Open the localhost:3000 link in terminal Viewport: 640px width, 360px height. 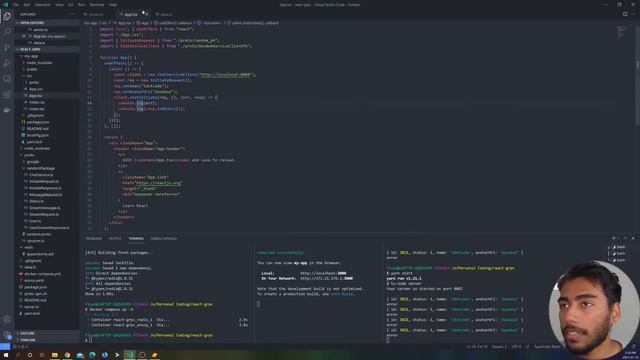pos(323,273)
